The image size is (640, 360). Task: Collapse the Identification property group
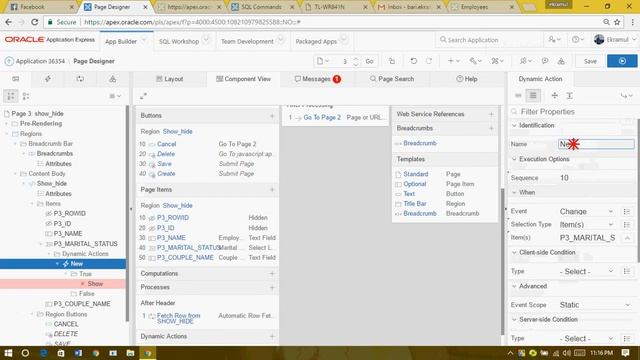pos(514,126)
